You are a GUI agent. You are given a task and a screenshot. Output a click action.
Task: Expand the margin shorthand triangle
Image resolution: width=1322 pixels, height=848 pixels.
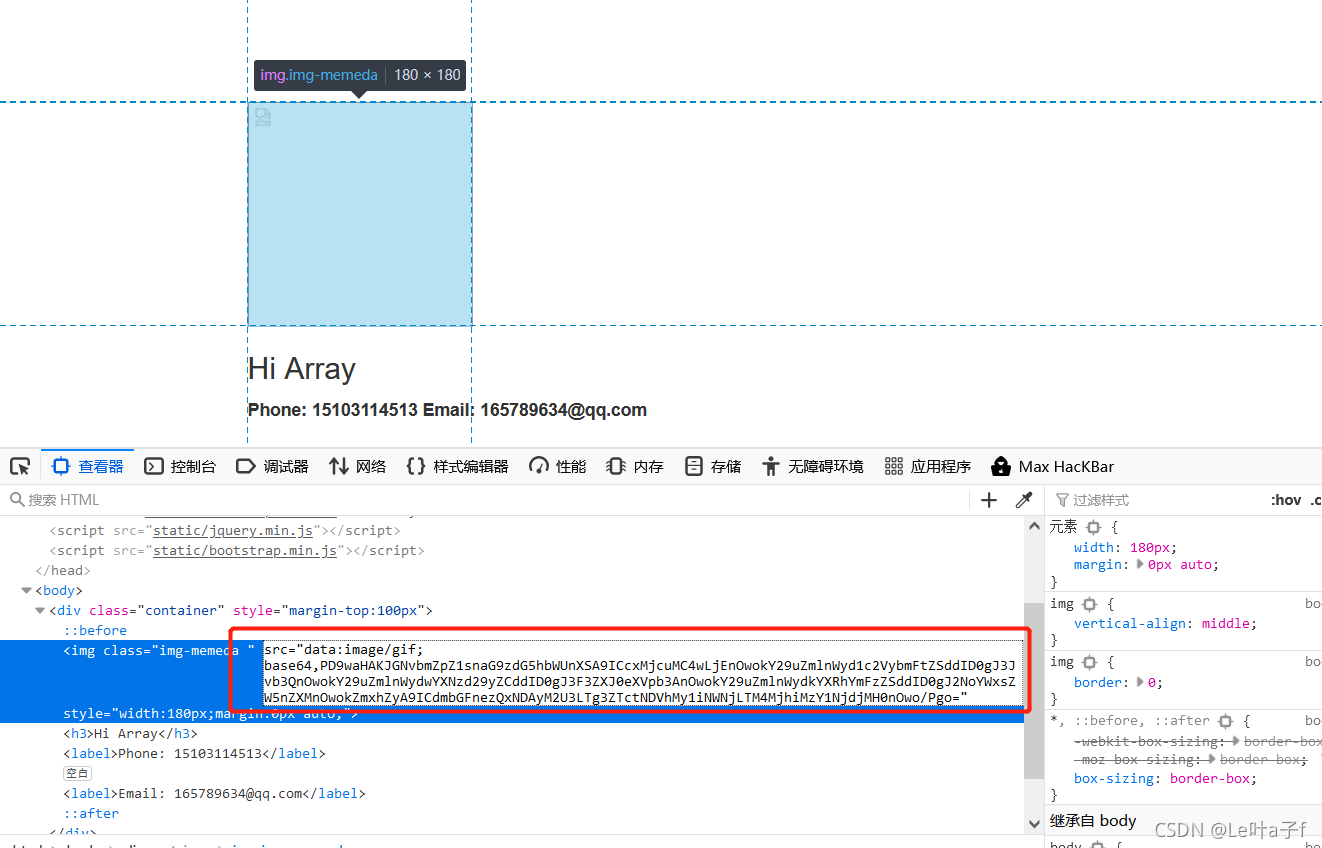1142,565
